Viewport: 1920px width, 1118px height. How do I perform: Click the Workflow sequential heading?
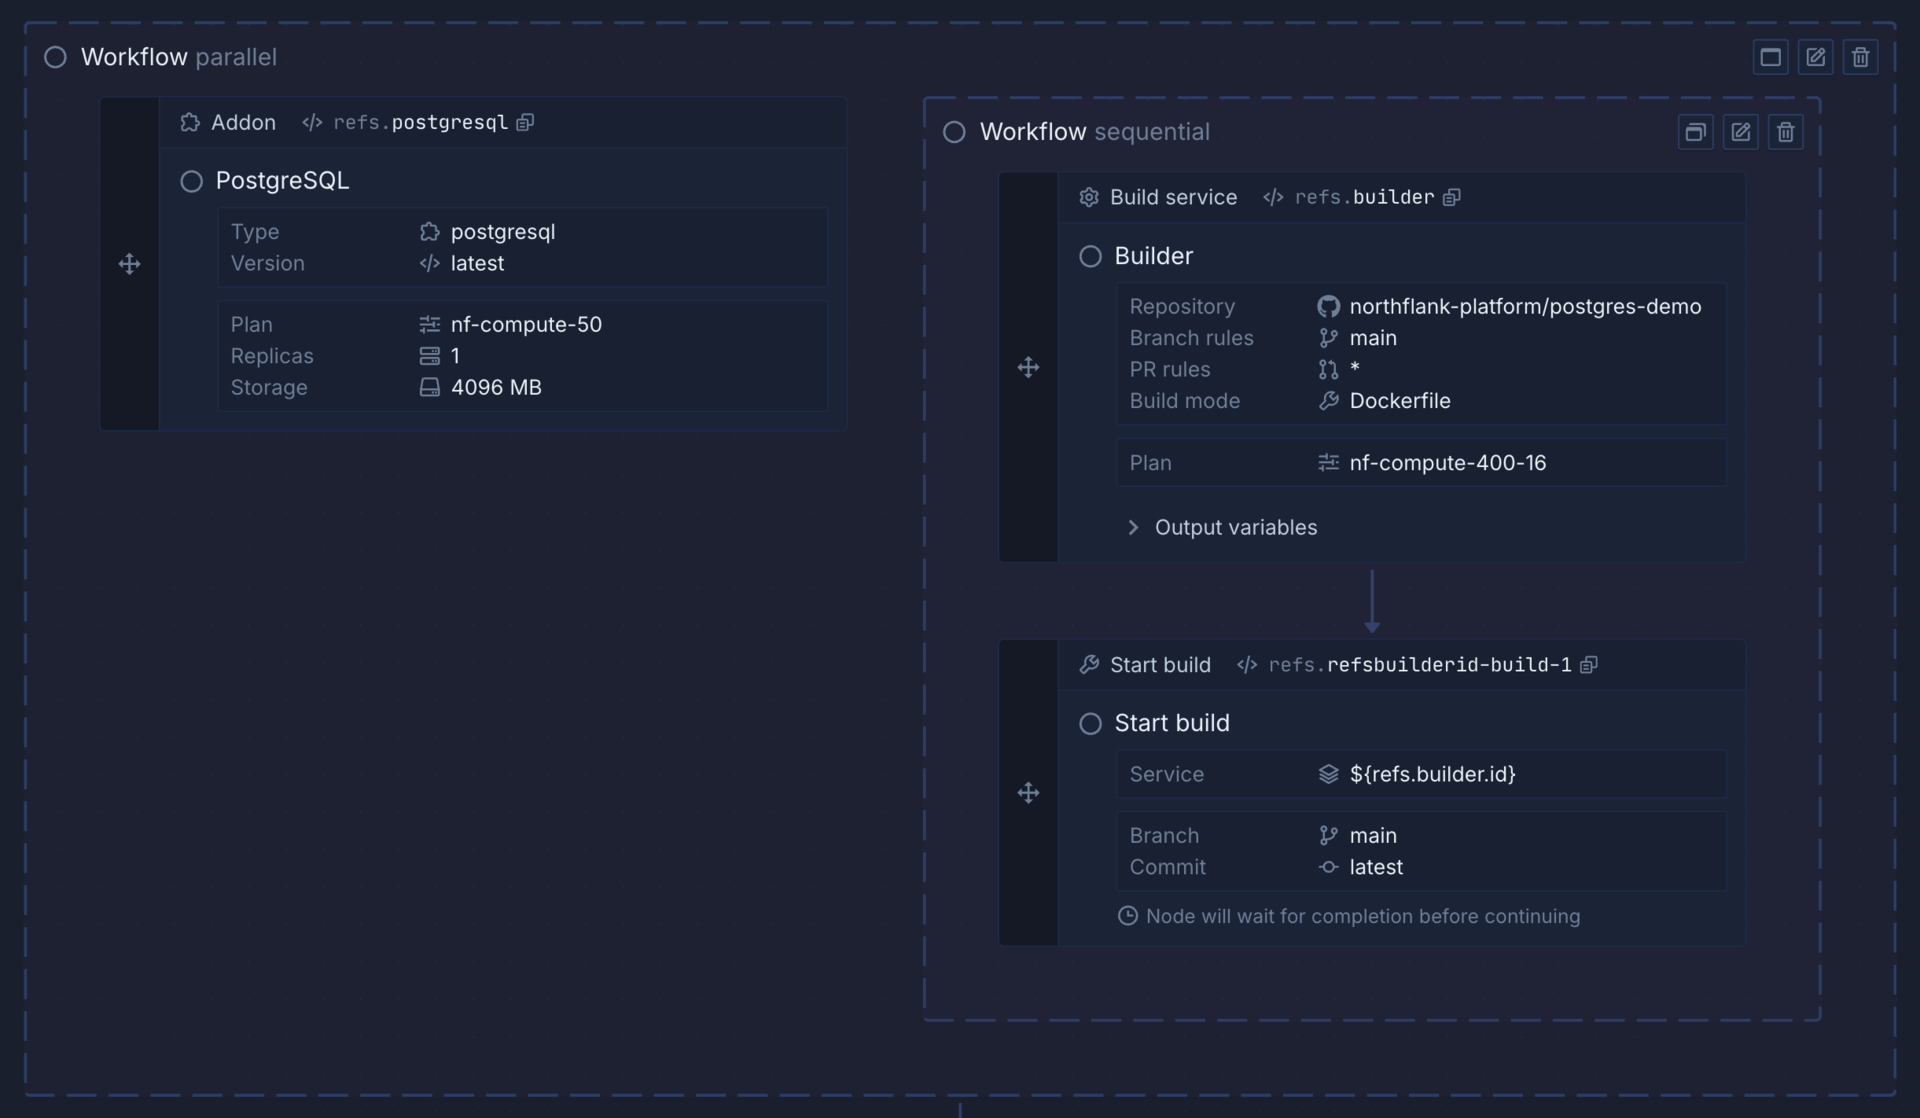coord(1094,132)
